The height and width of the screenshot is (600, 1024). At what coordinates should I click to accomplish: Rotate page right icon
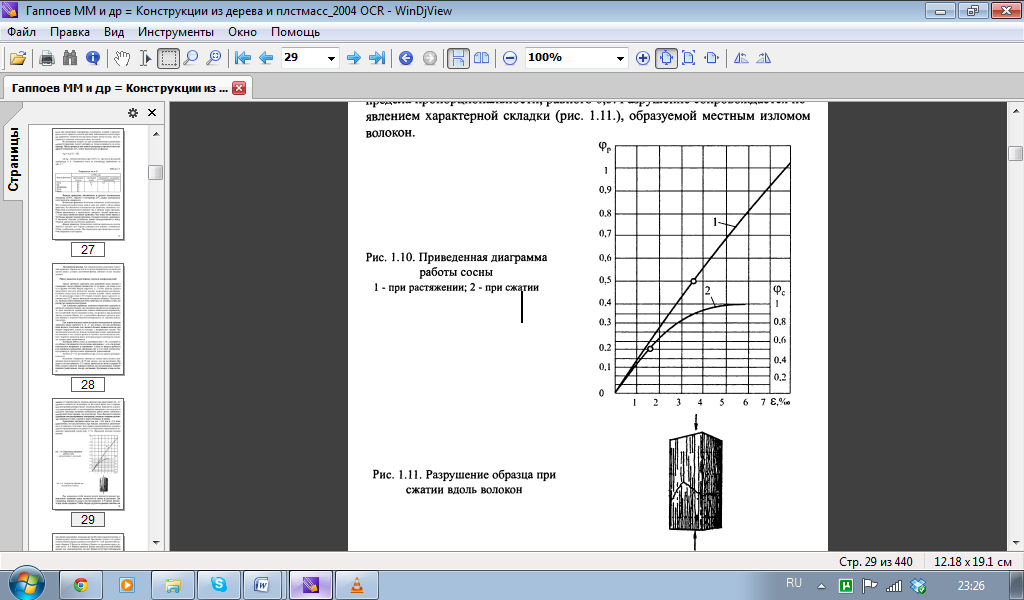[x=763, y=58]
